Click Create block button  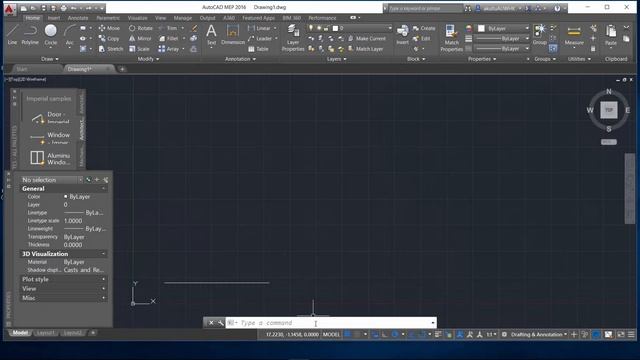[x=424, y=28]
